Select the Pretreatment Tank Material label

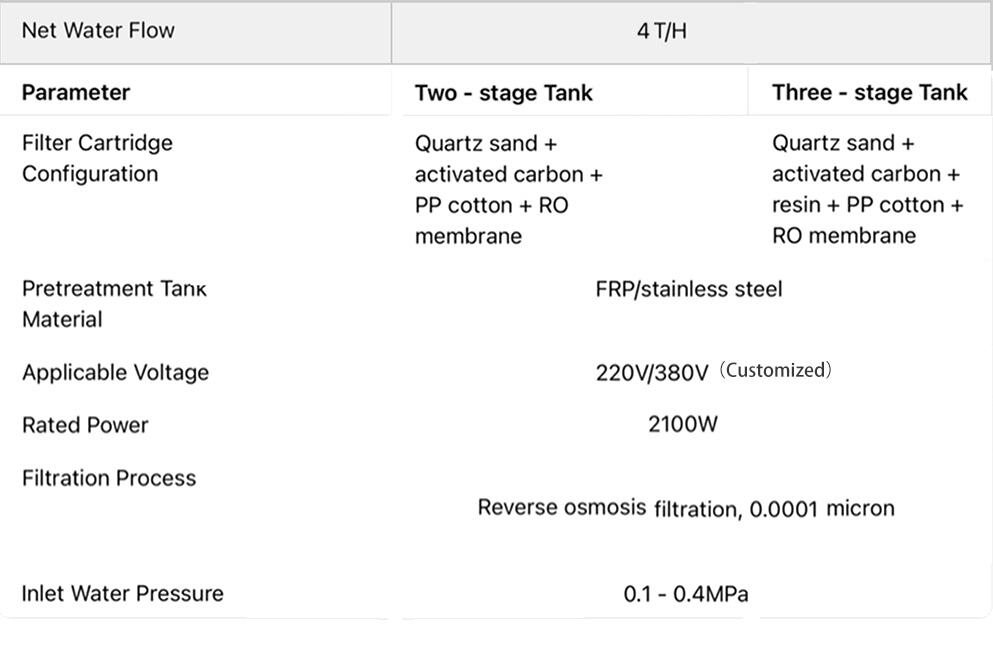[x=114, y=304]
